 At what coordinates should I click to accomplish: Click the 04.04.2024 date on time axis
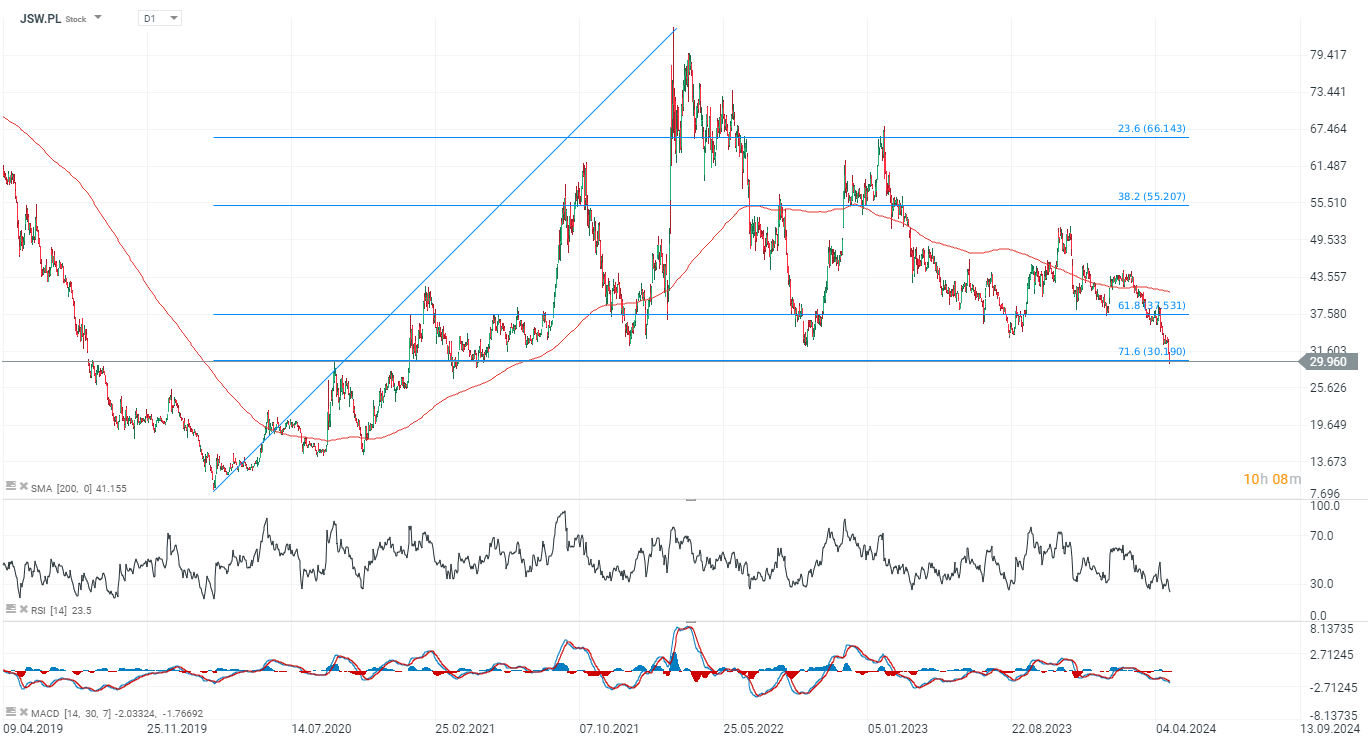point(1185,731)
